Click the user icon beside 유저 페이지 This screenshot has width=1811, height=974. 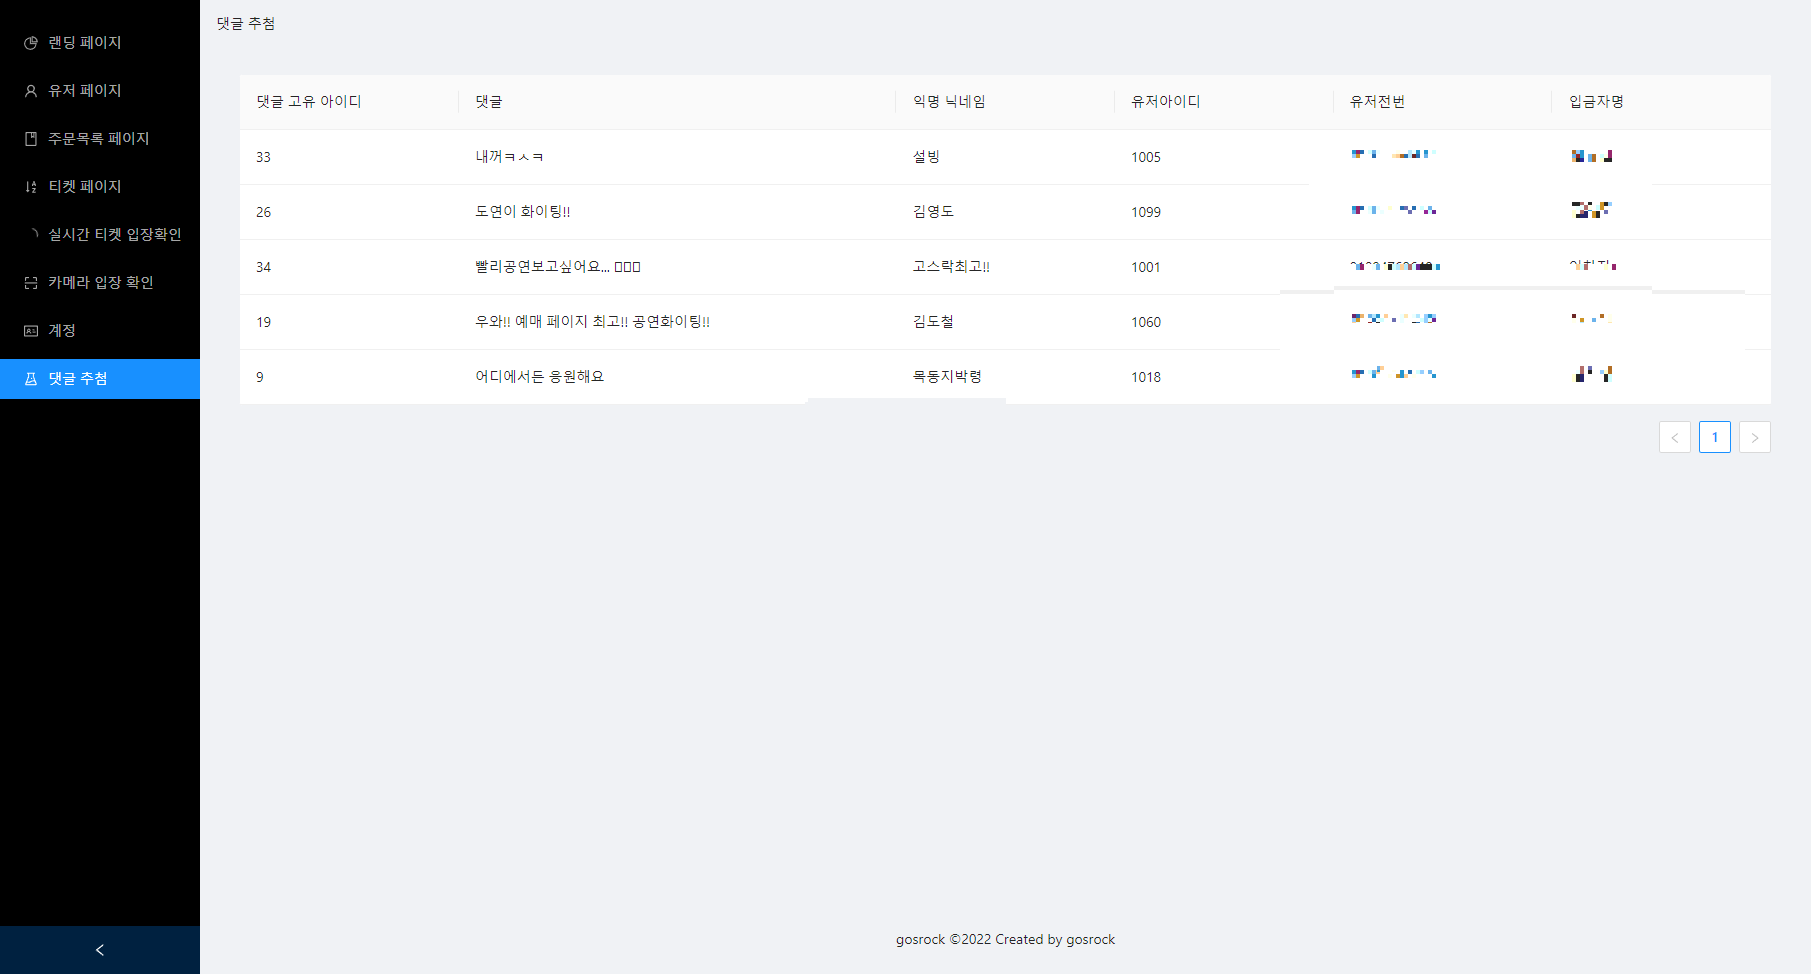31,91
